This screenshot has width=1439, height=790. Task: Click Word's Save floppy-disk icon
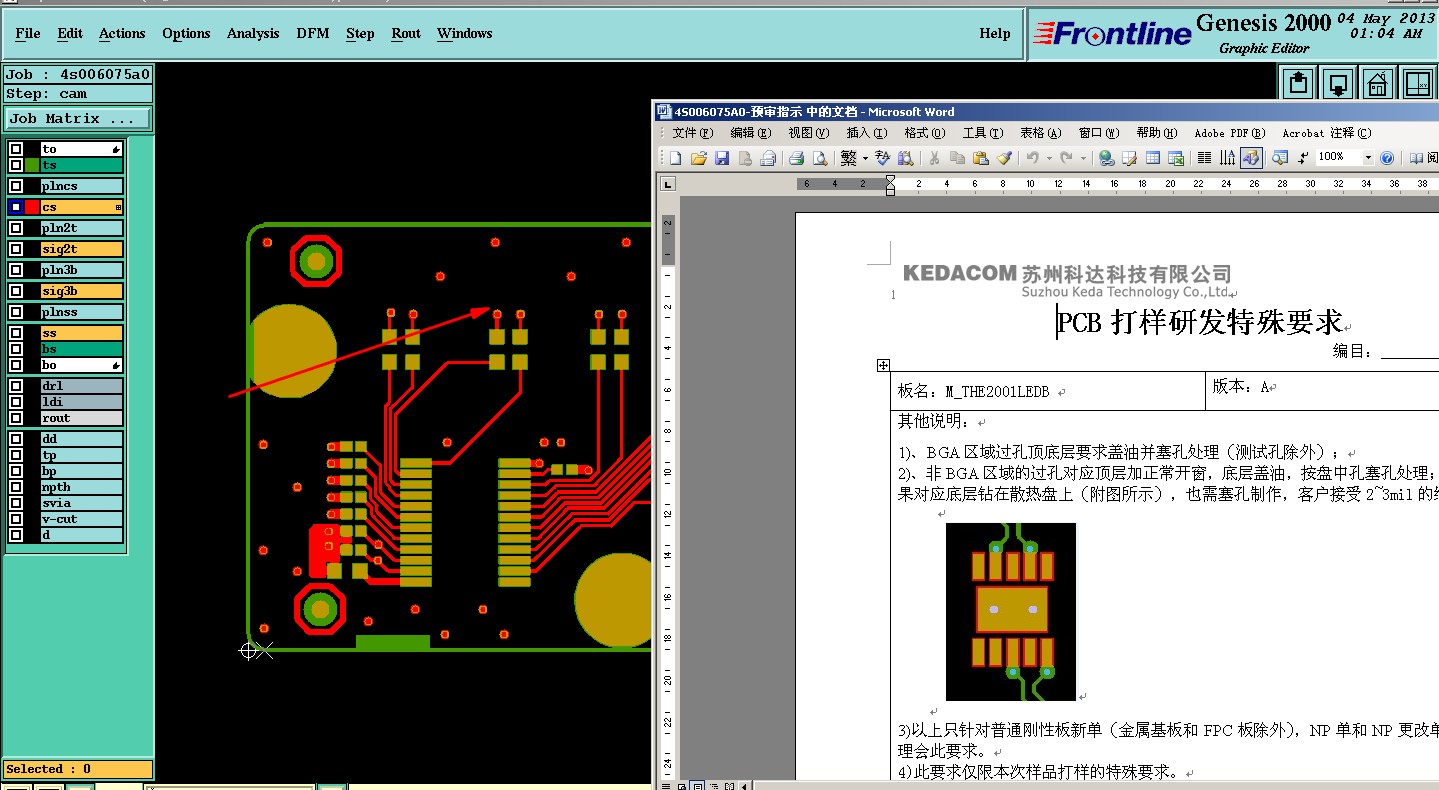(721, 158)
